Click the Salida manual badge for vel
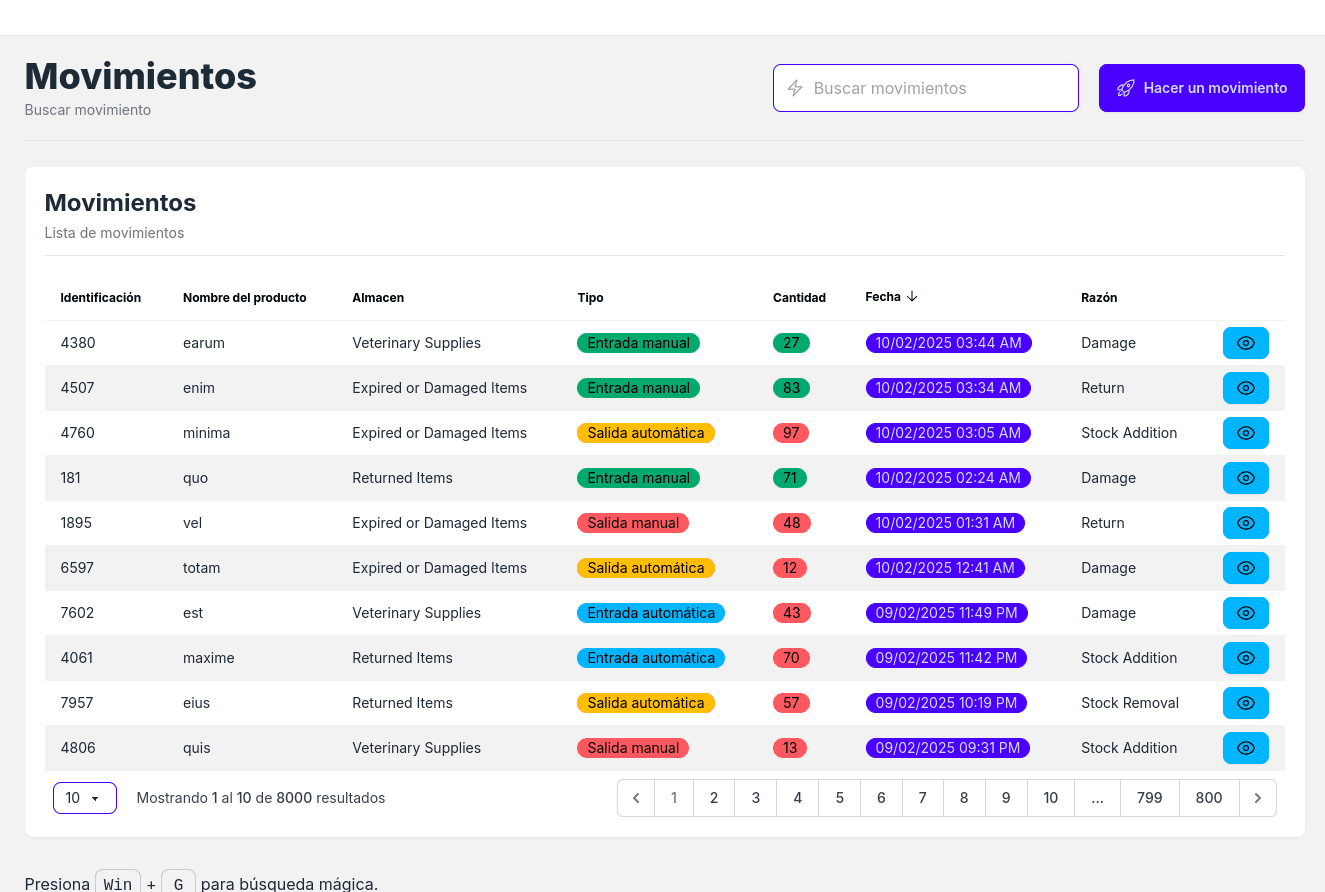Image resolution: width=1325 pixels, height=892 pixels. pyautogui.click(x=633, y=523)
